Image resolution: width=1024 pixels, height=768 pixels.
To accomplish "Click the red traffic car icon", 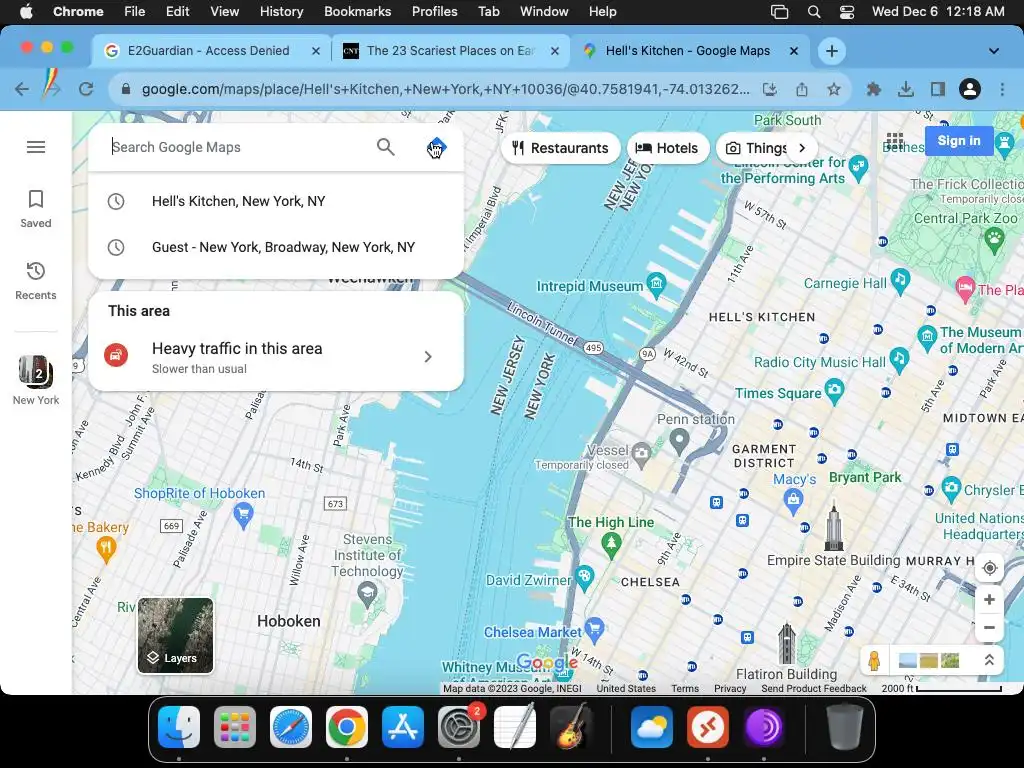I will click(x=116, y=355).
